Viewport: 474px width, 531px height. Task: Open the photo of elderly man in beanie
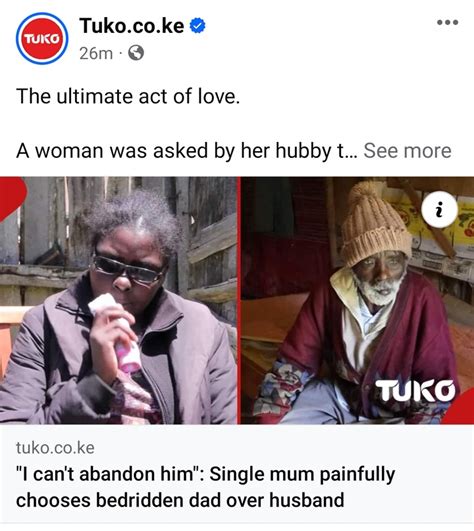pos(357,300)
